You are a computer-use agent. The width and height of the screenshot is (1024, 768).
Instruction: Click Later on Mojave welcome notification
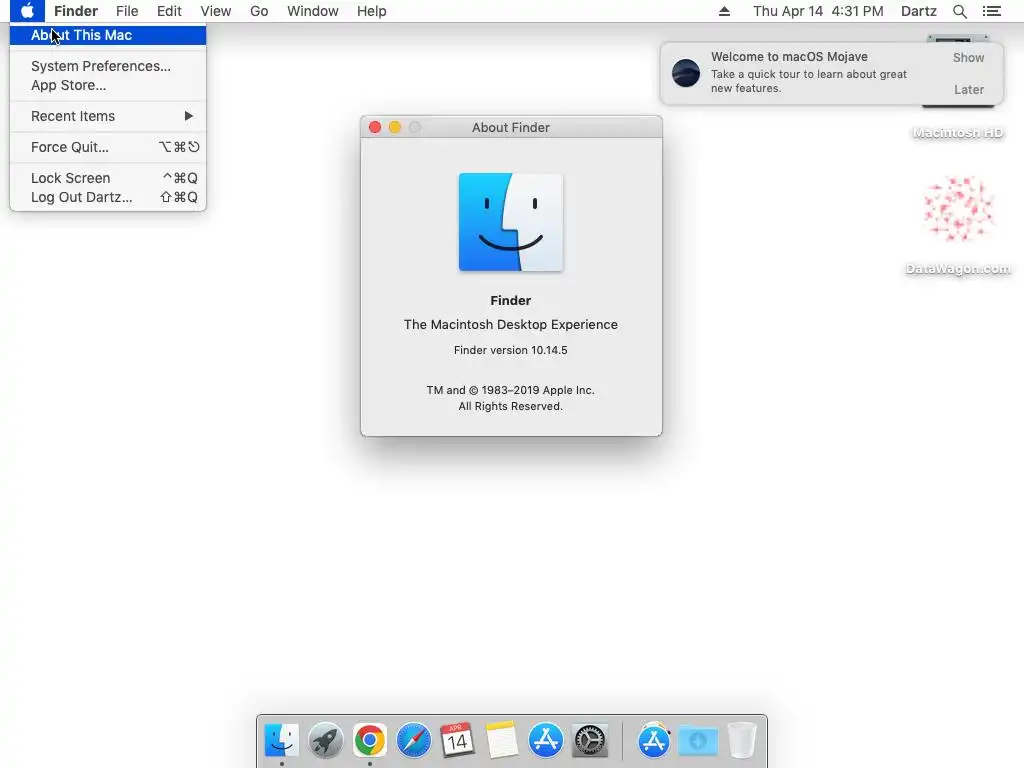pyautogui.click(x=968, y=89)
